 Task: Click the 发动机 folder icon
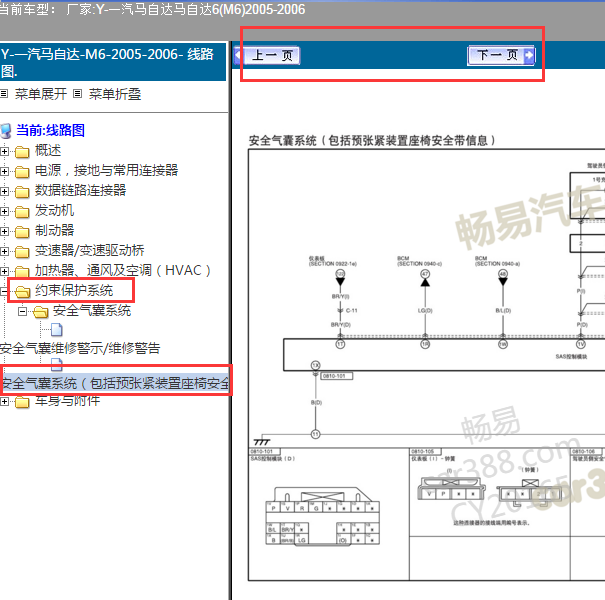click(22, 212)
